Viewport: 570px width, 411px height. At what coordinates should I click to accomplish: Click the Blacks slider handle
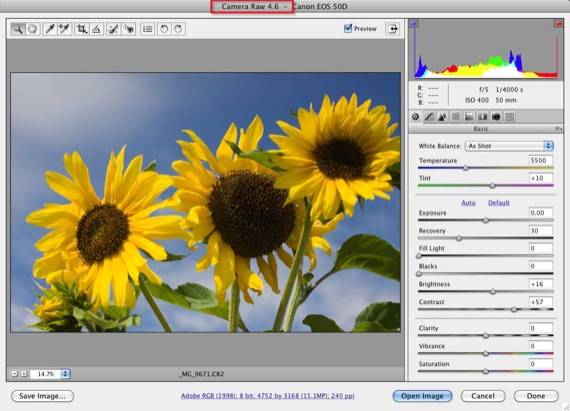(419, 274)
